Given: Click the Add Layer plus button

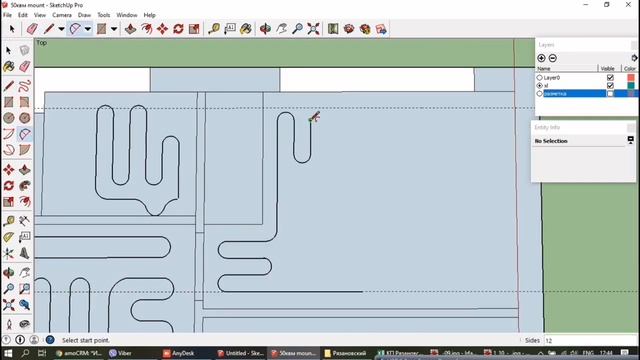Looking at the screenshot, I should [x=541, y=58].
